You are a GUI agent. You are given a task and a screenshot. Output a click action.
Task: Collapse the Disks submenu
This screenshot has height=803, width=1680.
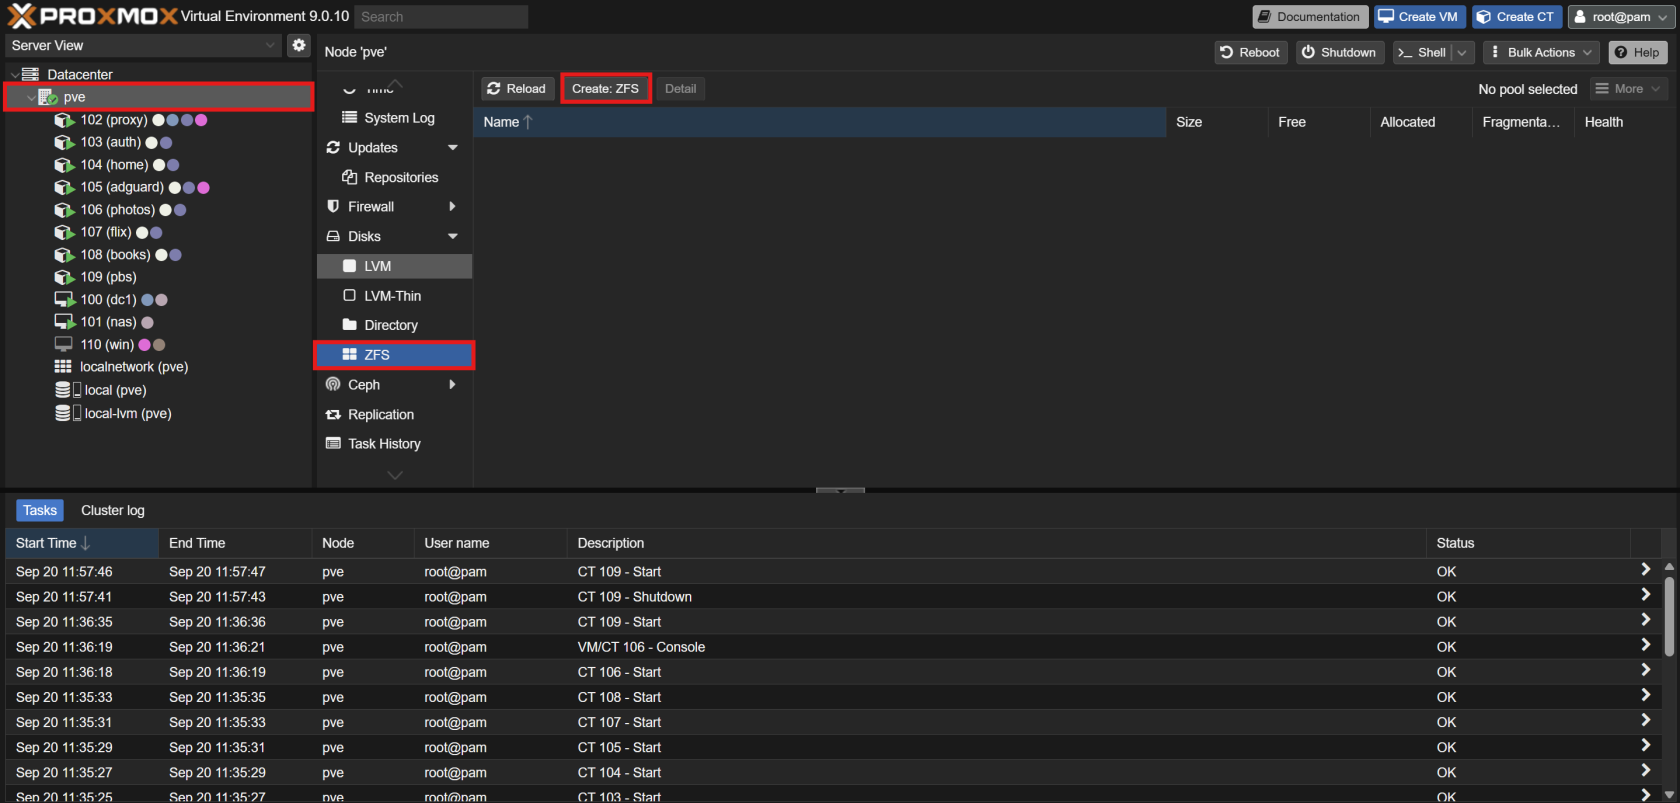pos(452,237)
